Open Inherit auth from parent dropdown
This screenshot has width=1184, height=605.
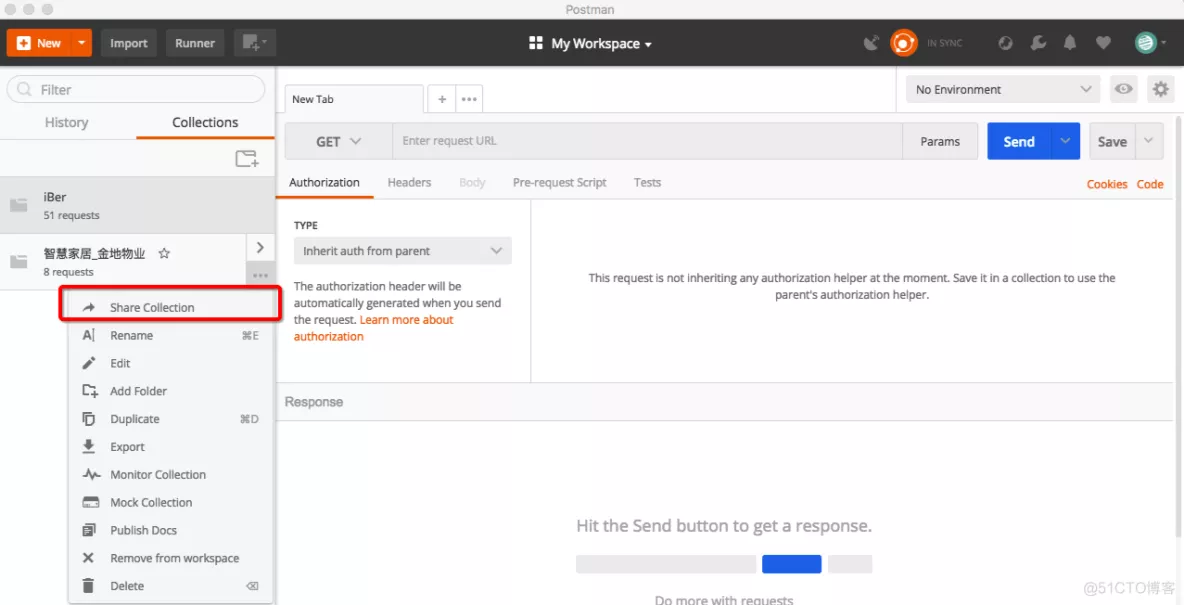(x=402, y=251)
